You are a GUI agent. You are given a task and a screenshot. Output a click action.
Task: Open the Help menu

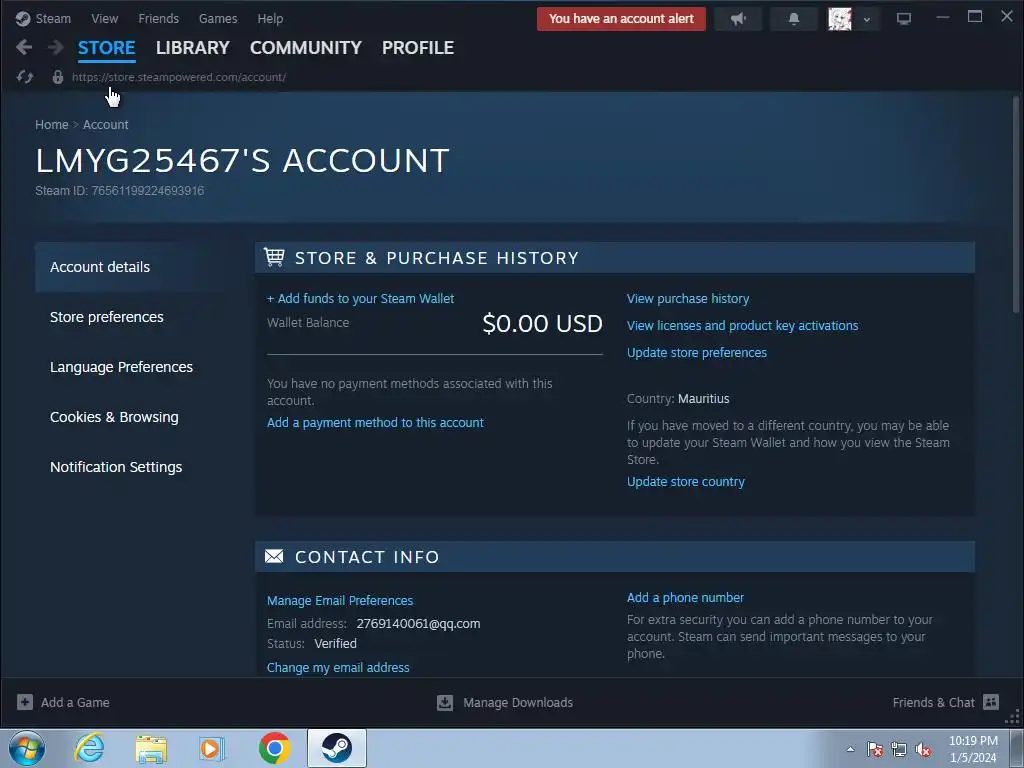click(x=270, y=18)
